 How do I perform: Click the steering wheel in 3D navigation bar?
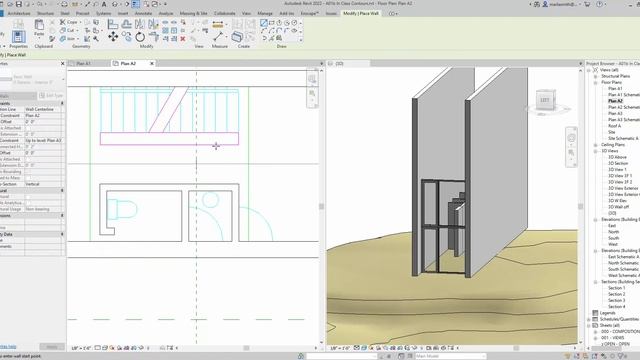click(571, 138)
